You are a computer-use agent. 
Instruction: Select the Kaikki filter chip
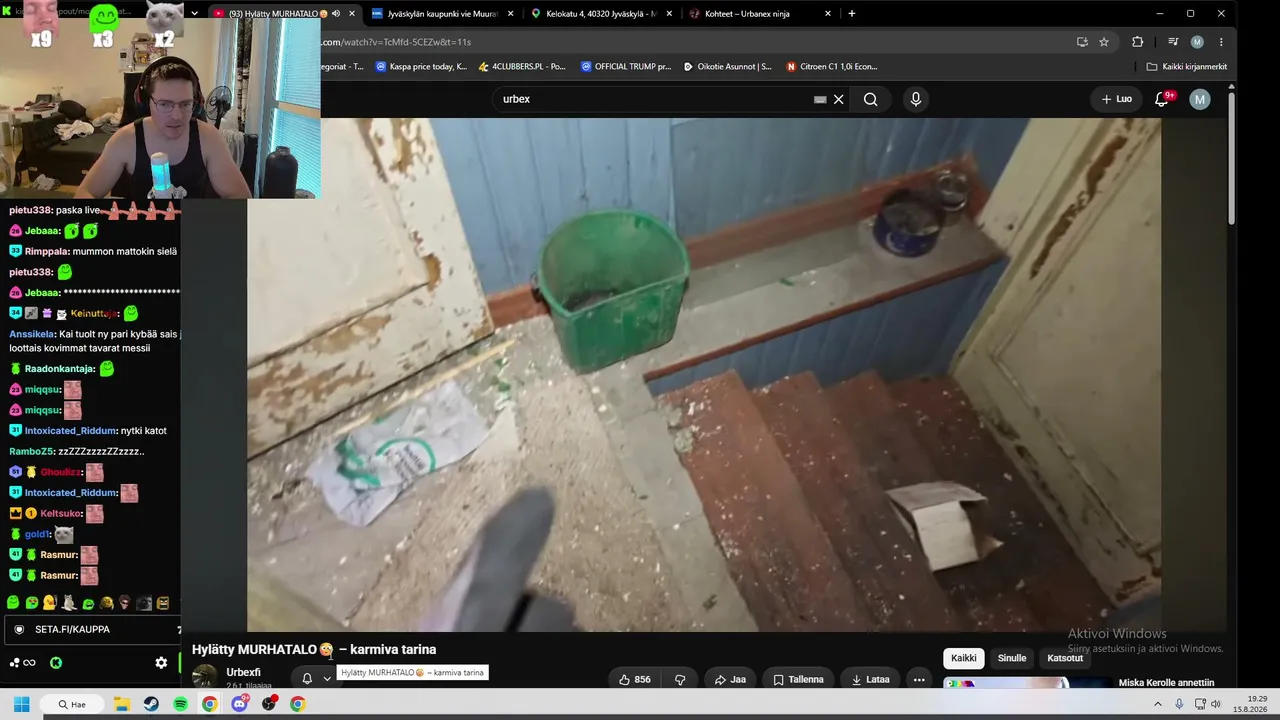[964, 658]
